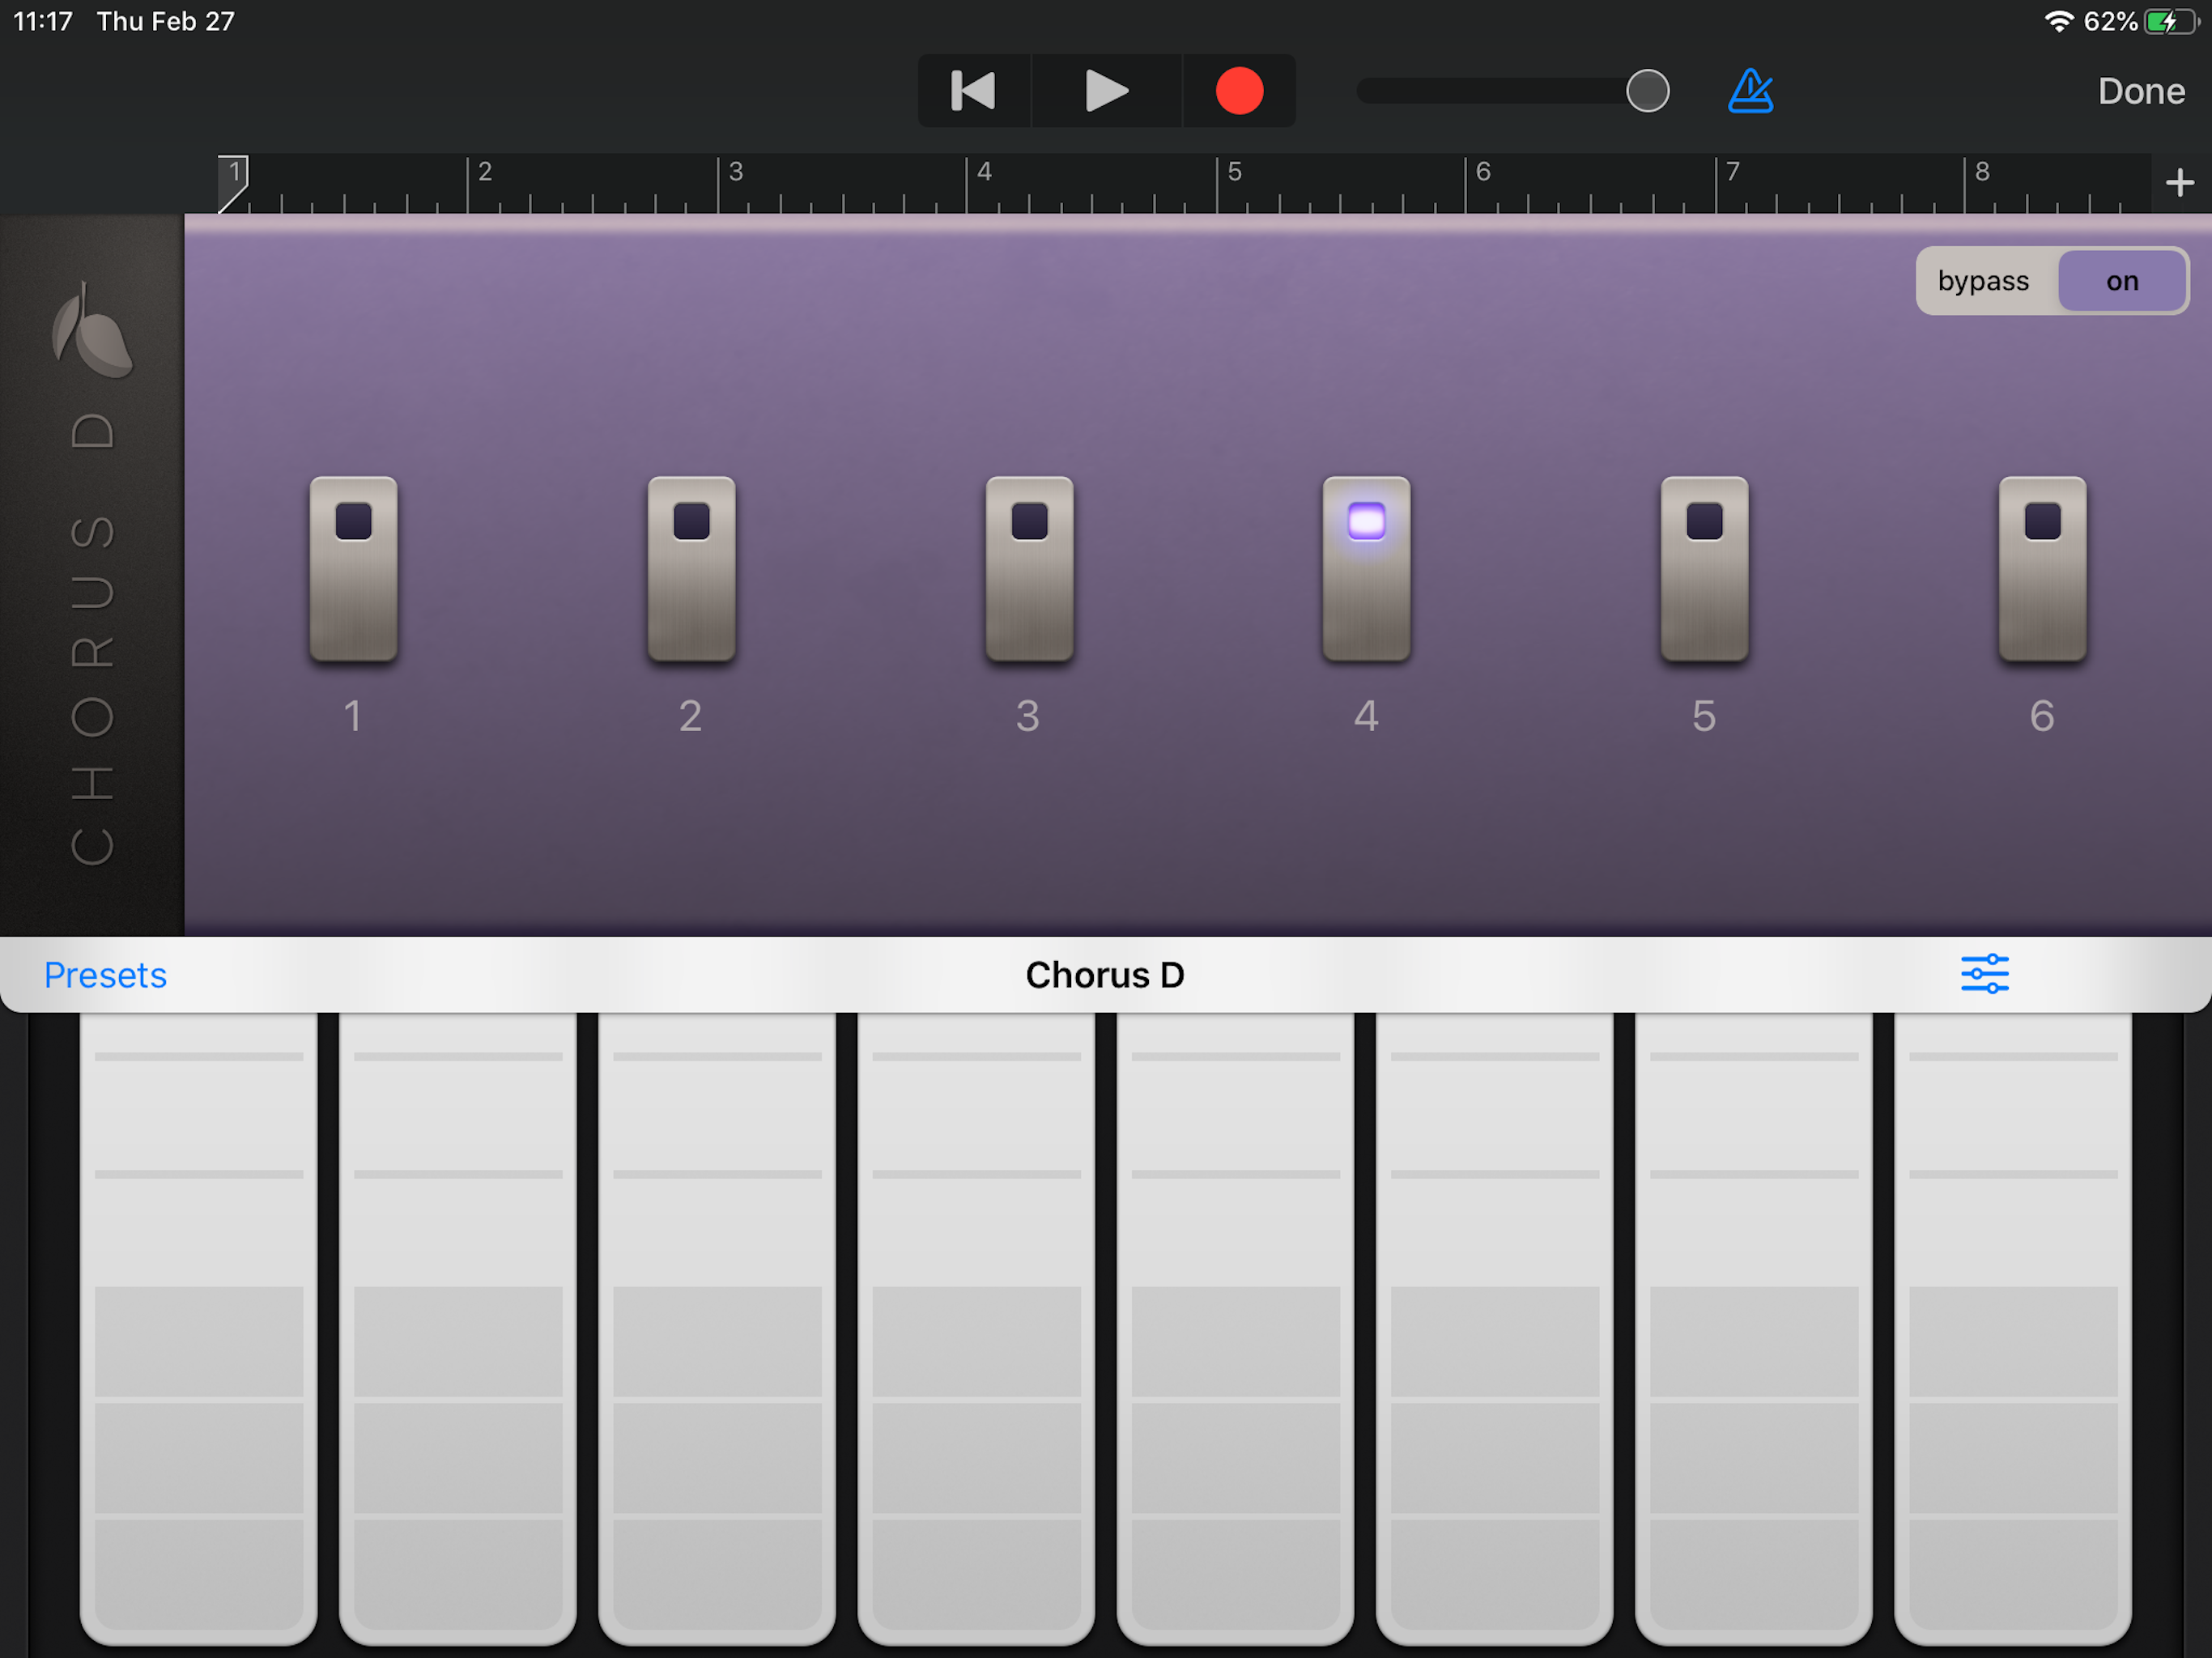Activate Chorus D switch 1

click(353, 569)
